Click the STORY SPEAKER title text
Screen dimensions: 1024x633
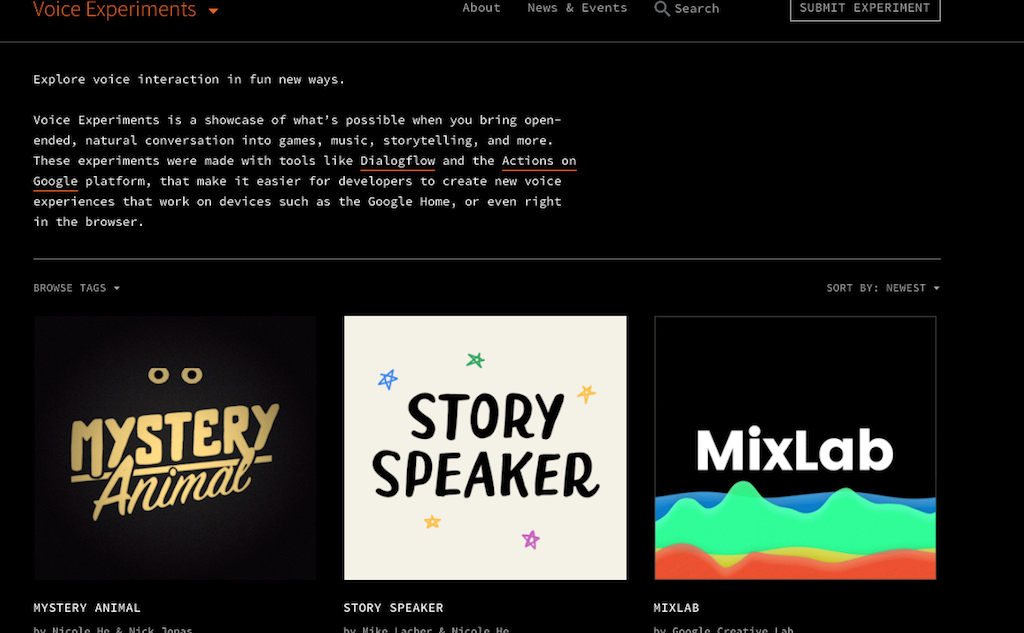pyautogui.click(x=393, y=607)
